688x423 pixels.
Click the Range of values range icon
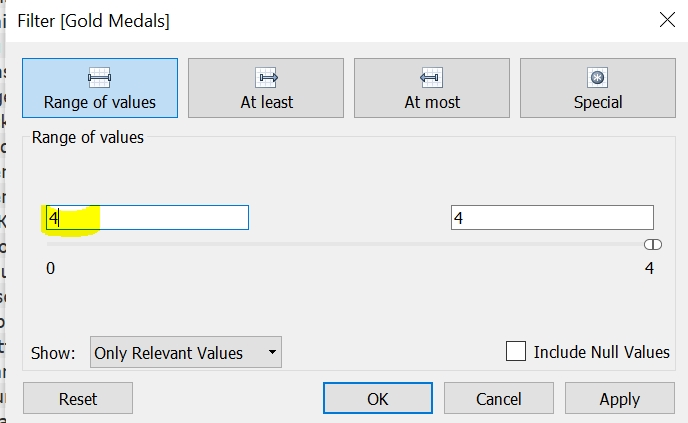100,77
